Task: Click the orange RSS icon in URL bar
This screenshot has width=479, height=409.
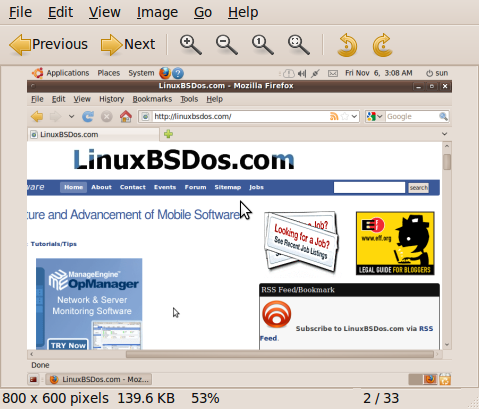Action: coord(334,116)
